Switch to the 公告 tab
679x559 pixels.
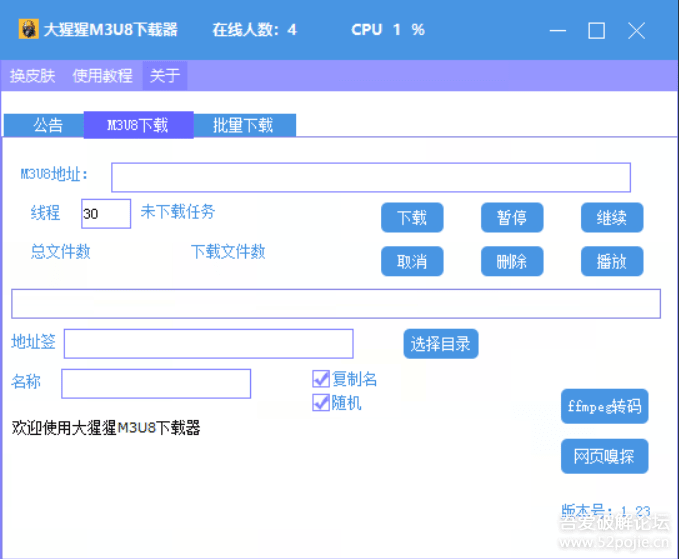click(47, 125)
